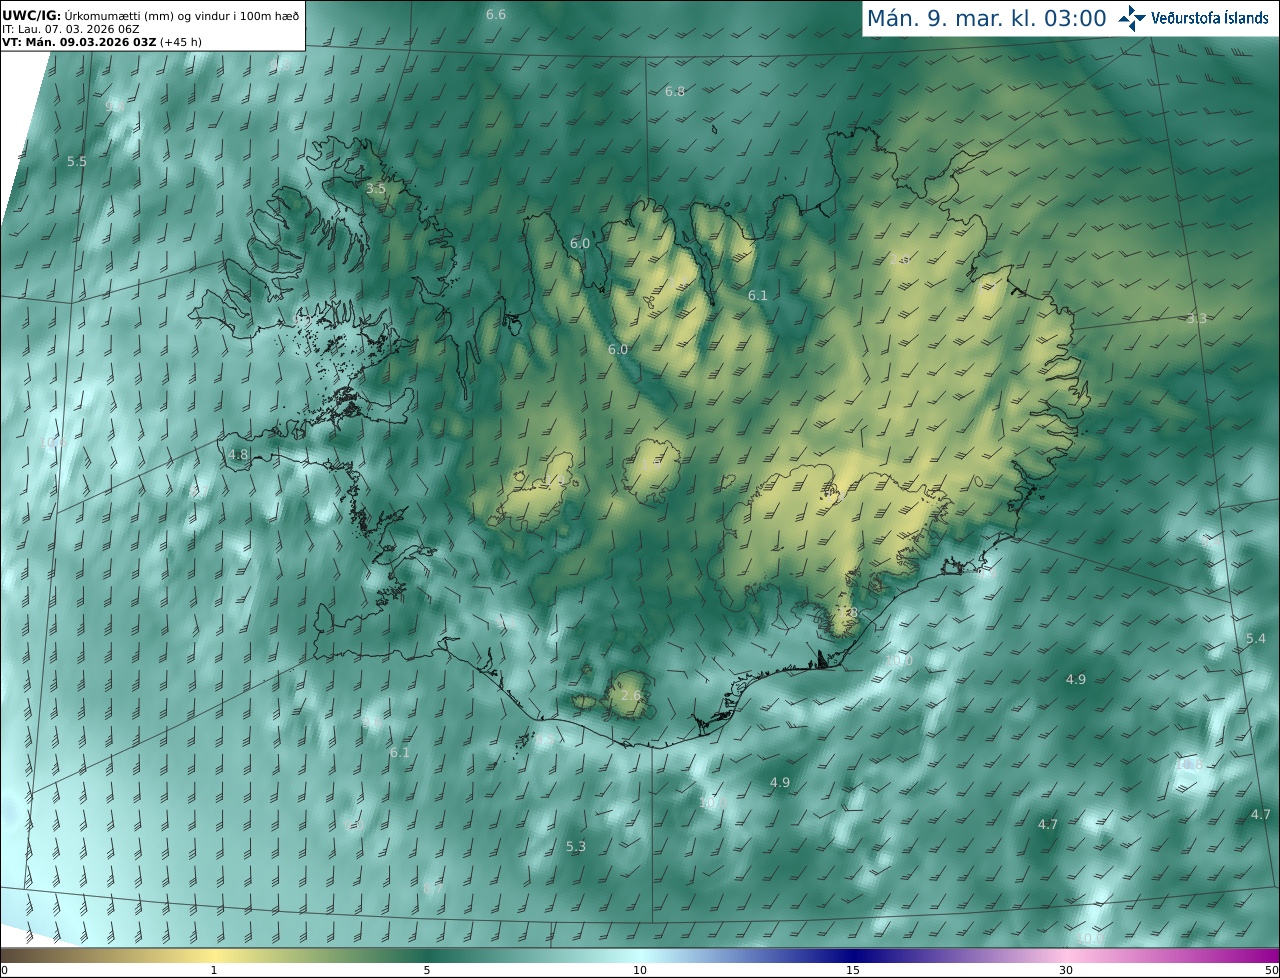
Task: Click the colorbar tick label 50
Action: pyautogui.click(x=1272, y=970)
